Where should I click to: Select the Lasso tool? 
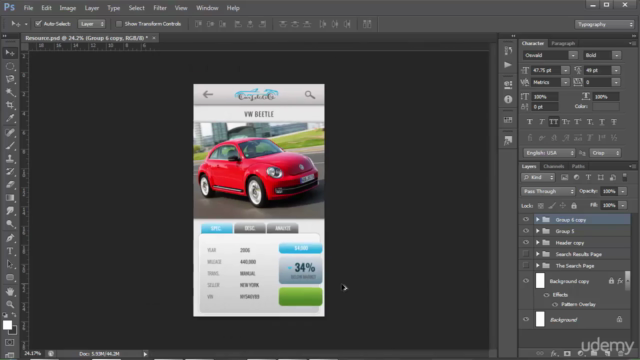pyautogui.click(x=10, y=79)
